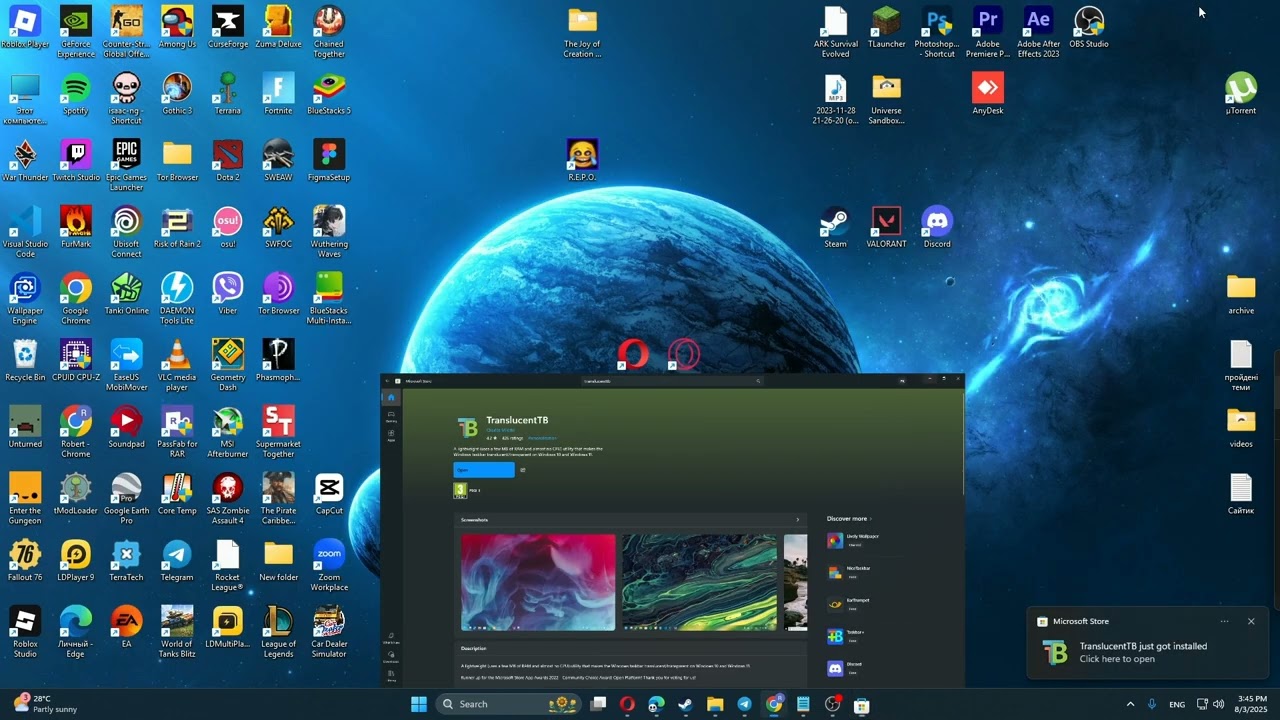This screenshot has height=720, width=1280.
Task: Select the Dota 2 desktop icon
Action: click(x=228, y=161)
